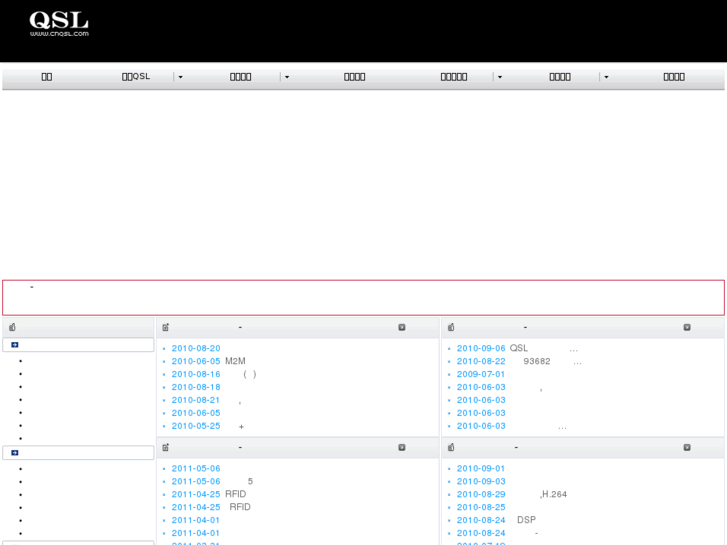Click the lower blue arrow icon in the left sidebar
727x545 pixels.
click(x=15, y=453)
